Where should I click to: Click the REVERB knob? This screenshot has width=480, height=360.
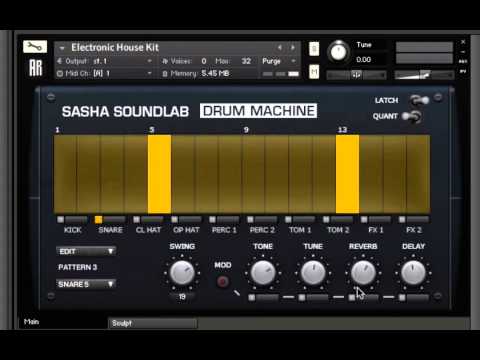pos(363,273)
